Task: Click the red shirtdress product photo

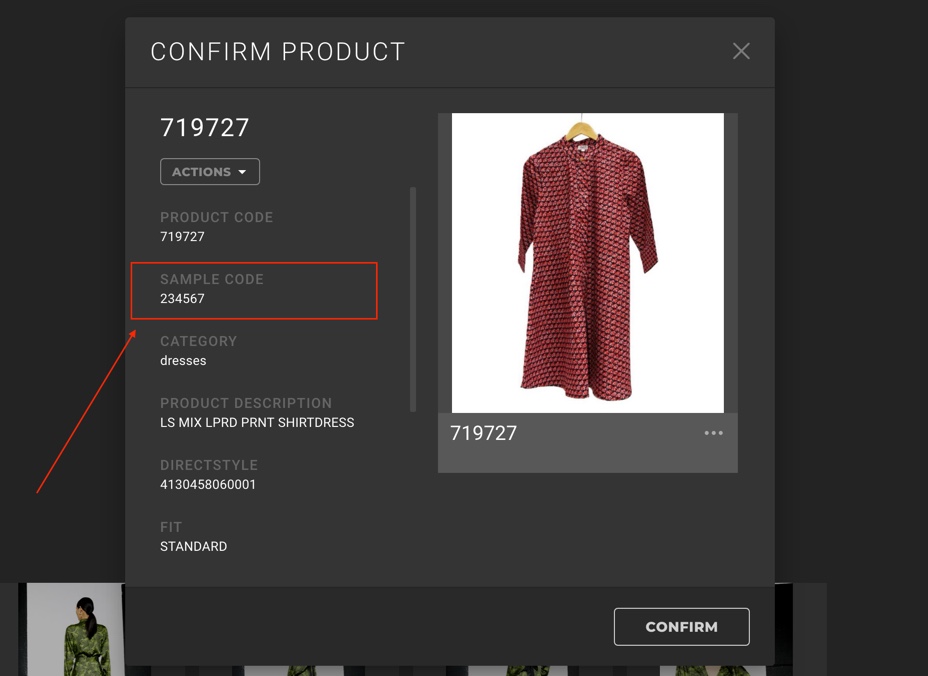Action: (588, 262)
